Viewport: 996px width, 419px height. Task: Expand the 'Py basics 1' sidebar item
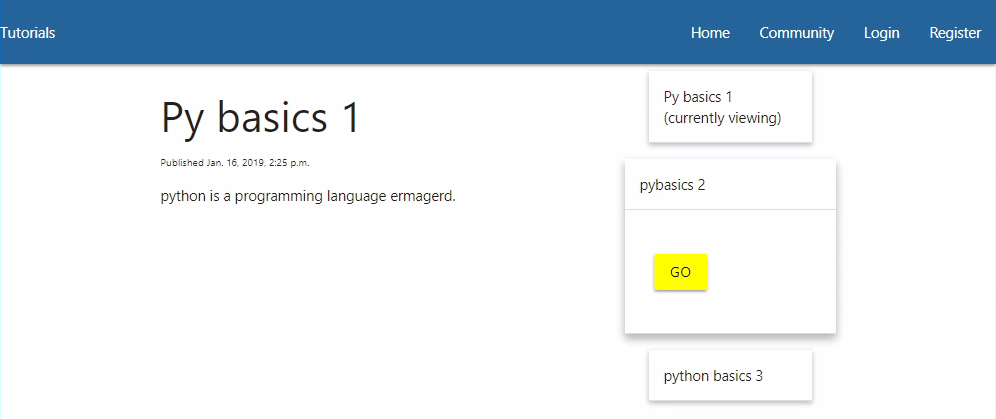[699, 97]
